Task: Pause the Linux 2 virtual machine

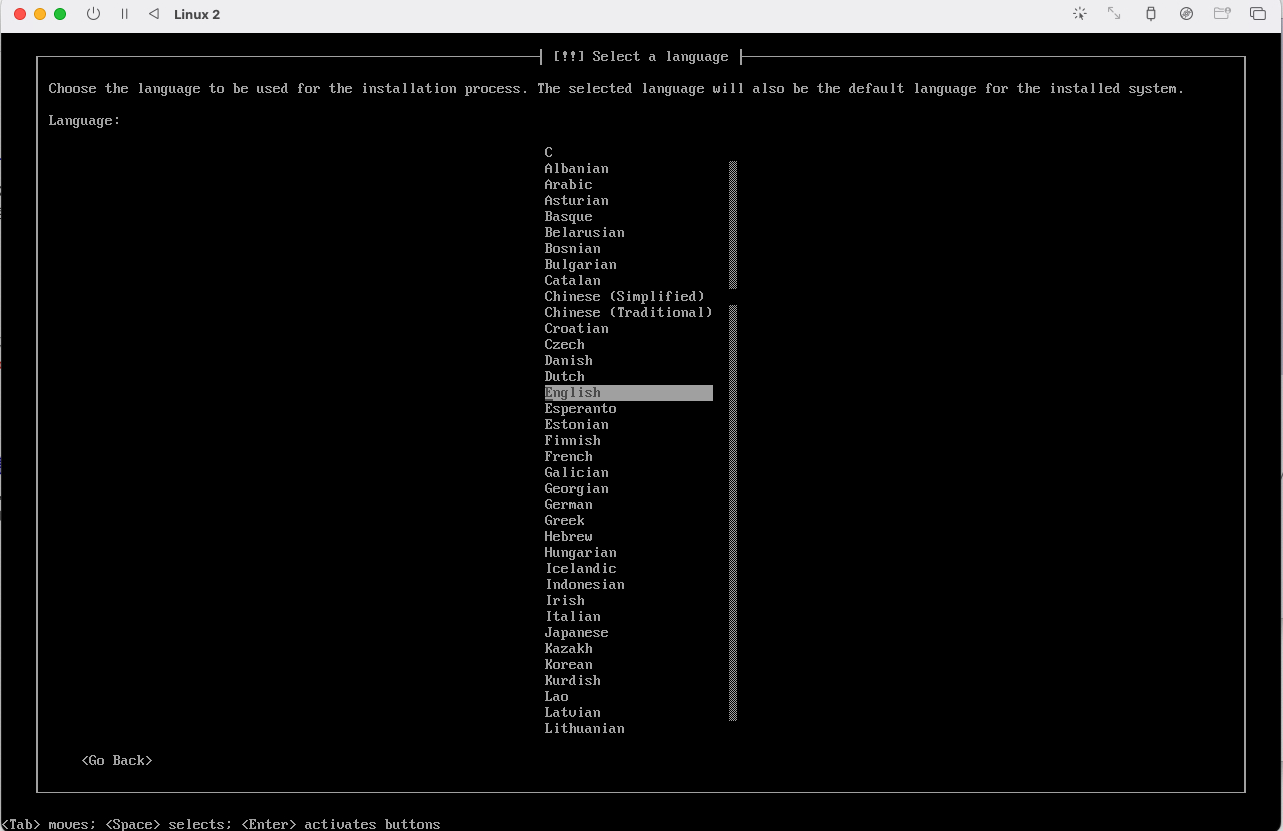Action: click(124, 14)
